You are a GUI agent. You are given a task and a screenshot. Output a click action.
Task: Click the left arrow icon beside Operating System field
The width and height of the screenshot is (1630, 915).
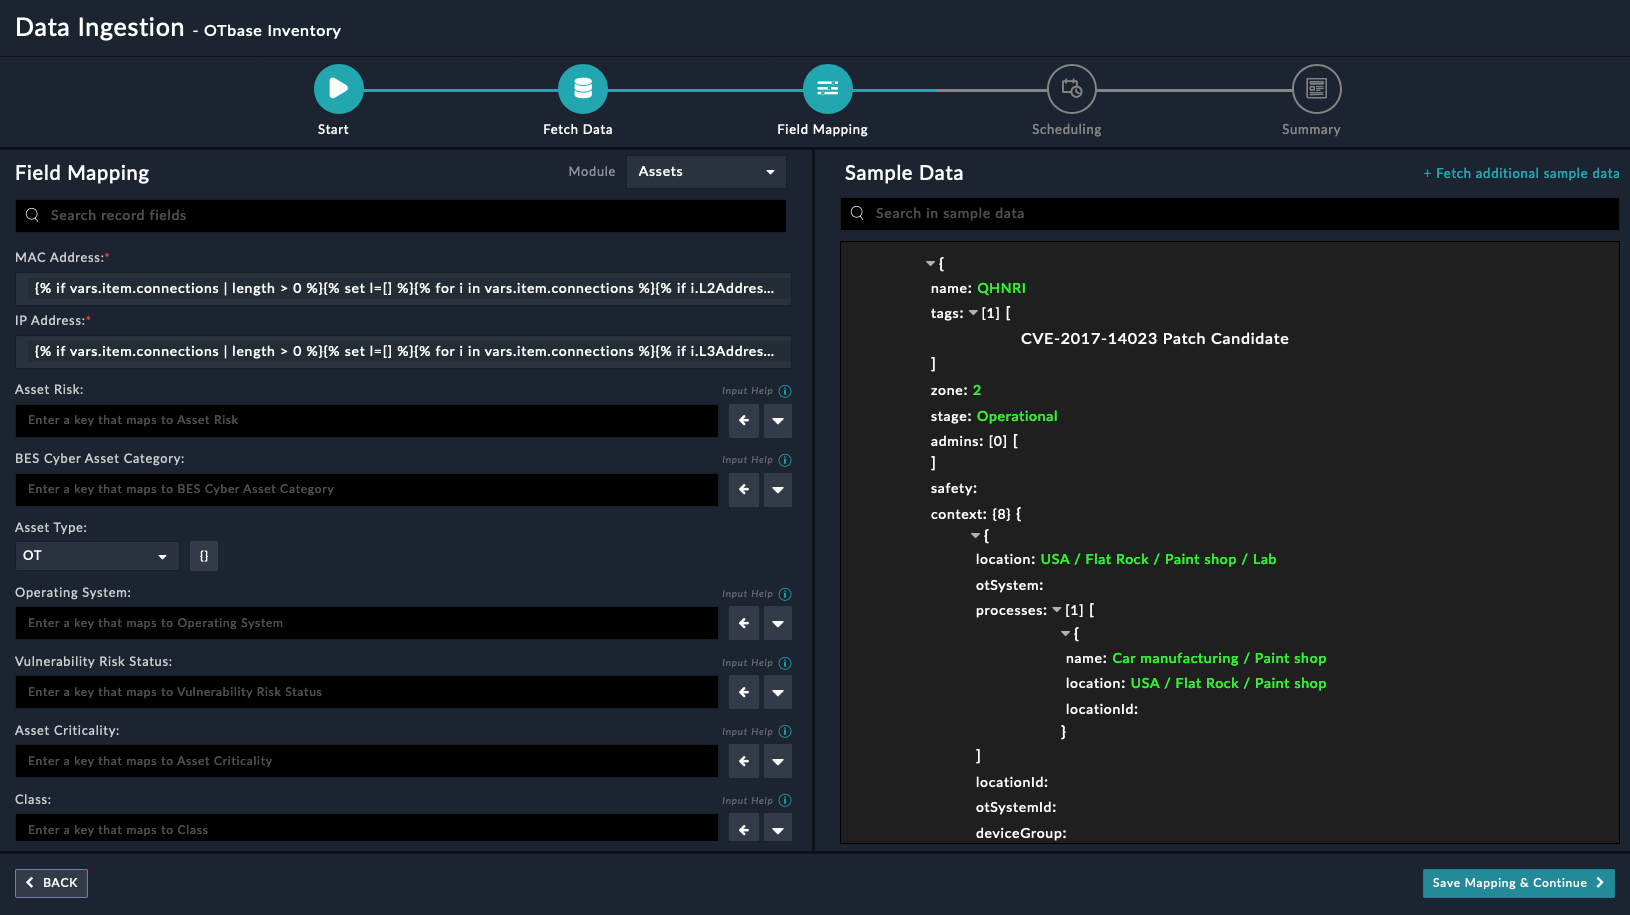click(744, 623)
